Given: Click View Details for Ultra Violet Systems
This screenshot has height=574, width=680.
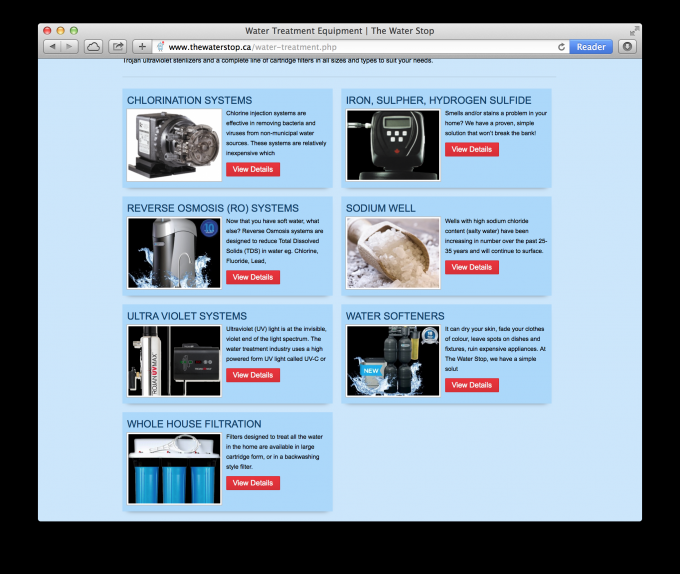Looking at the screenshot, I should (x=253, y=375).
